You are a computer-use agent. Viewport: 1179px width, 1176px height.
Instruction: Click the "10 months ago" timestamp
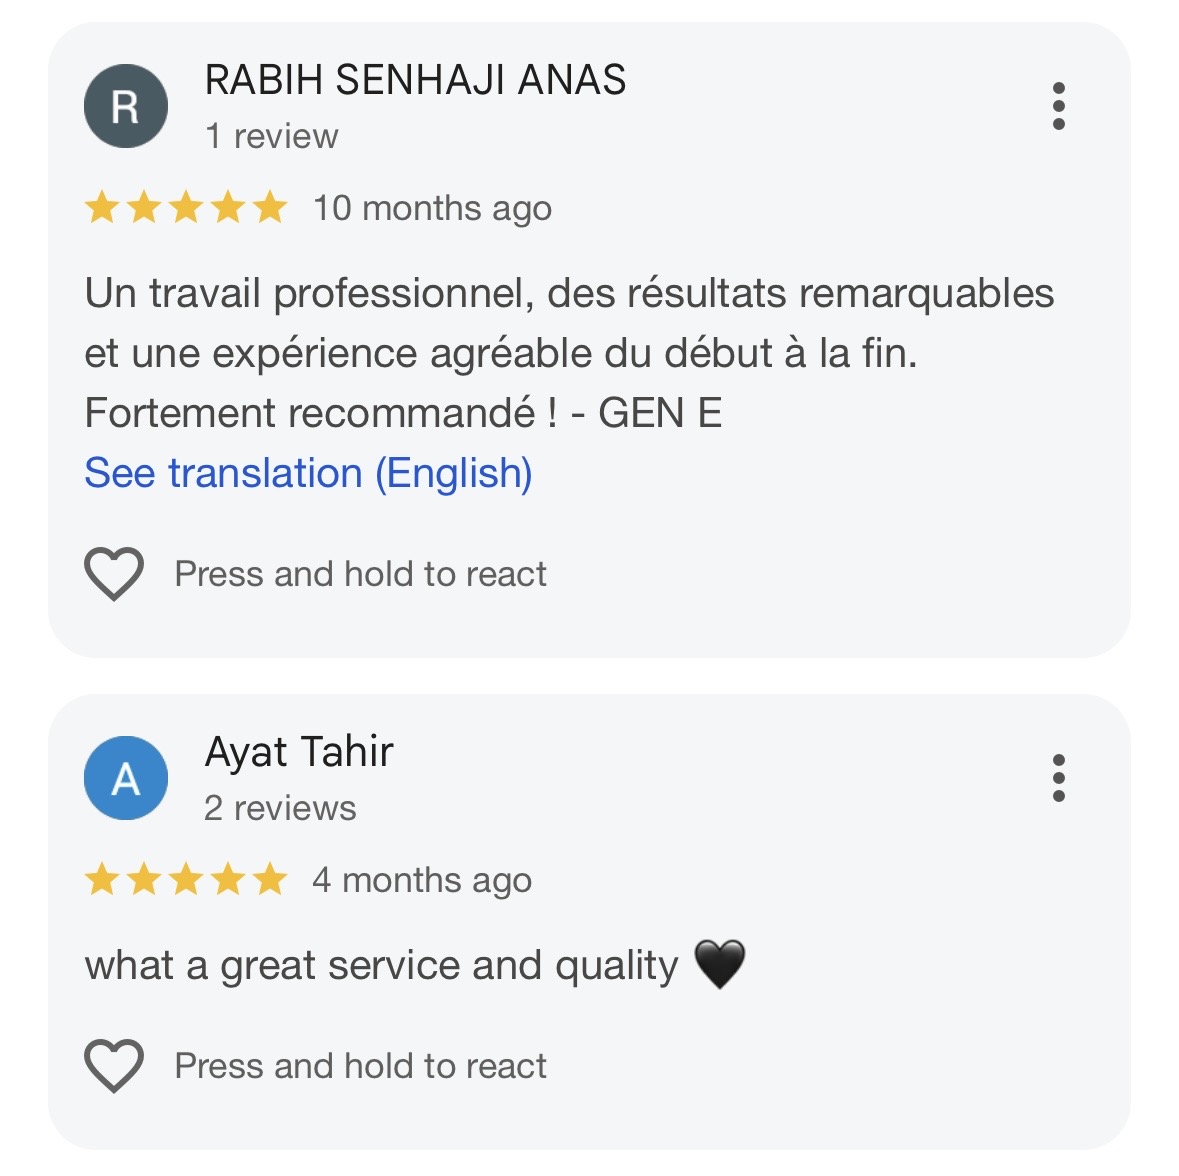432,208
